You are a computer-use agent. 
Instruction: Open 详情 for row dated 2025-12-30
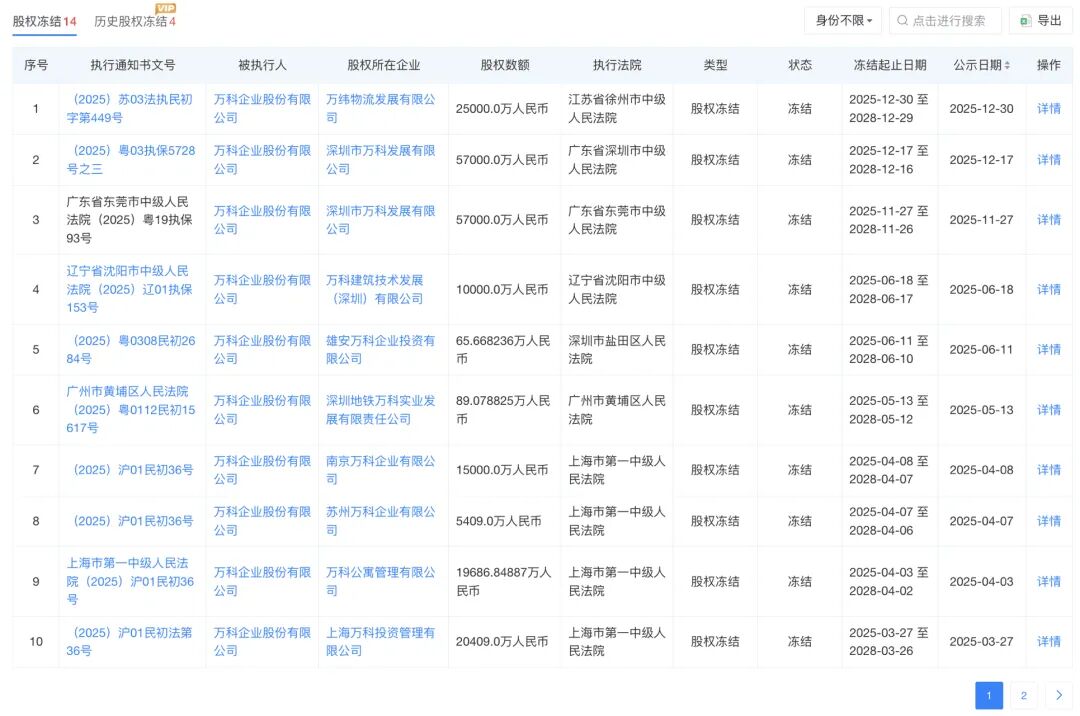(x=1048, y=109)
